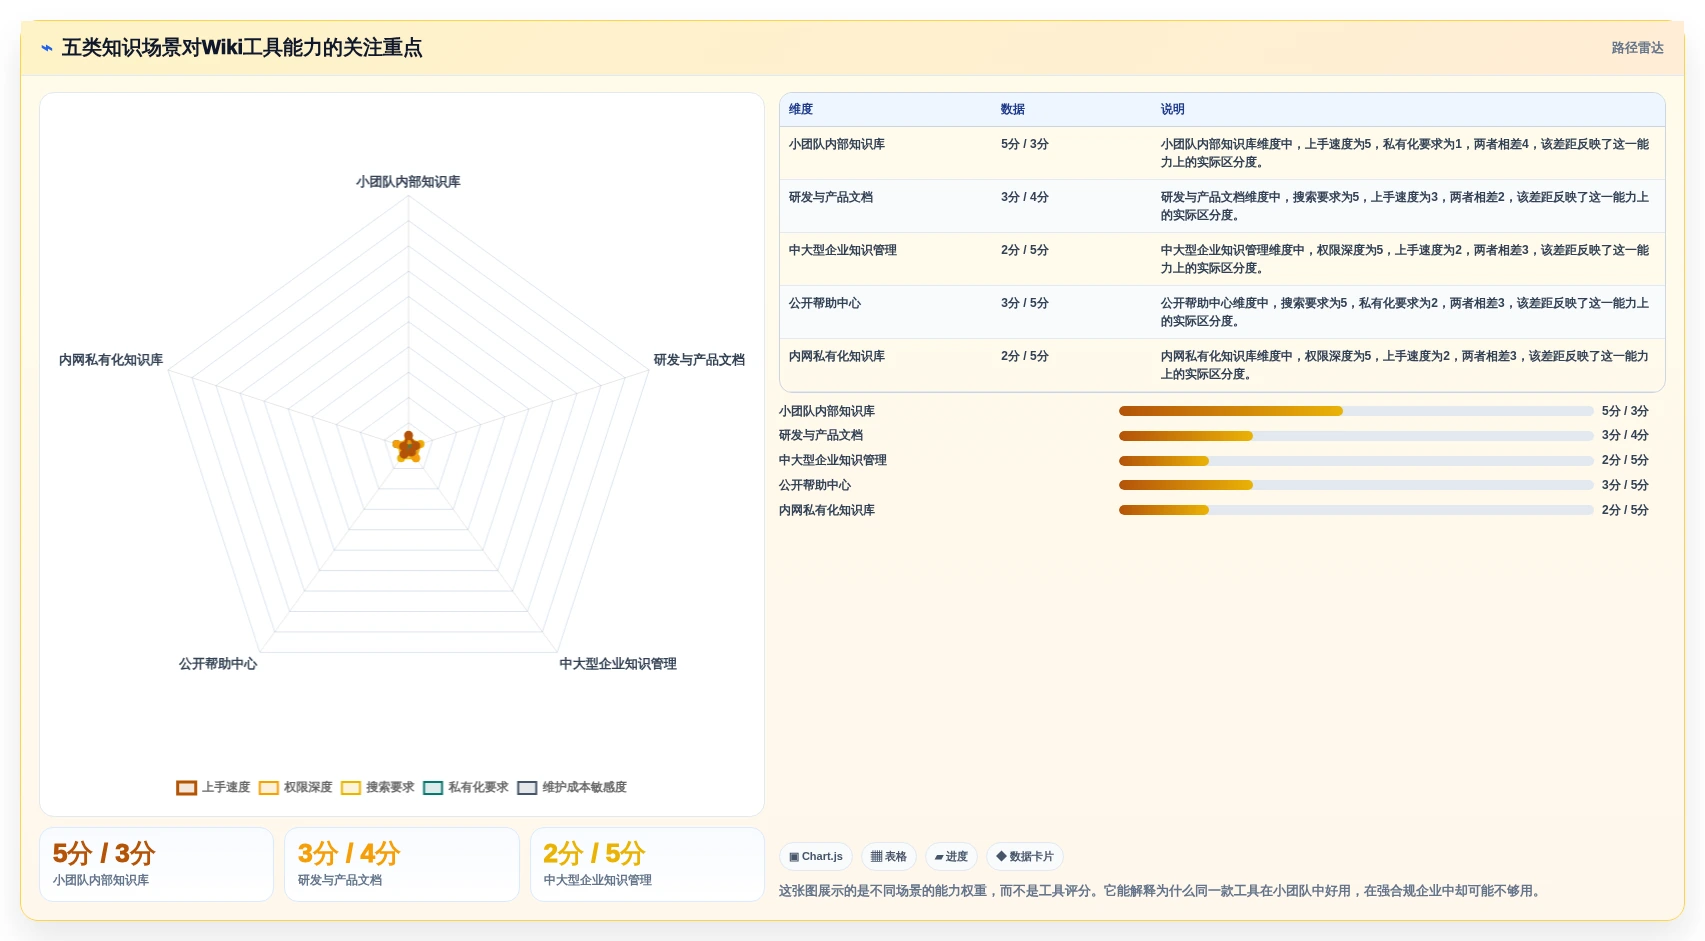Viewport: 1705px width, 941px height.
Task: Toggle the 权限深度 legend item
Action: tap(295, 788)
